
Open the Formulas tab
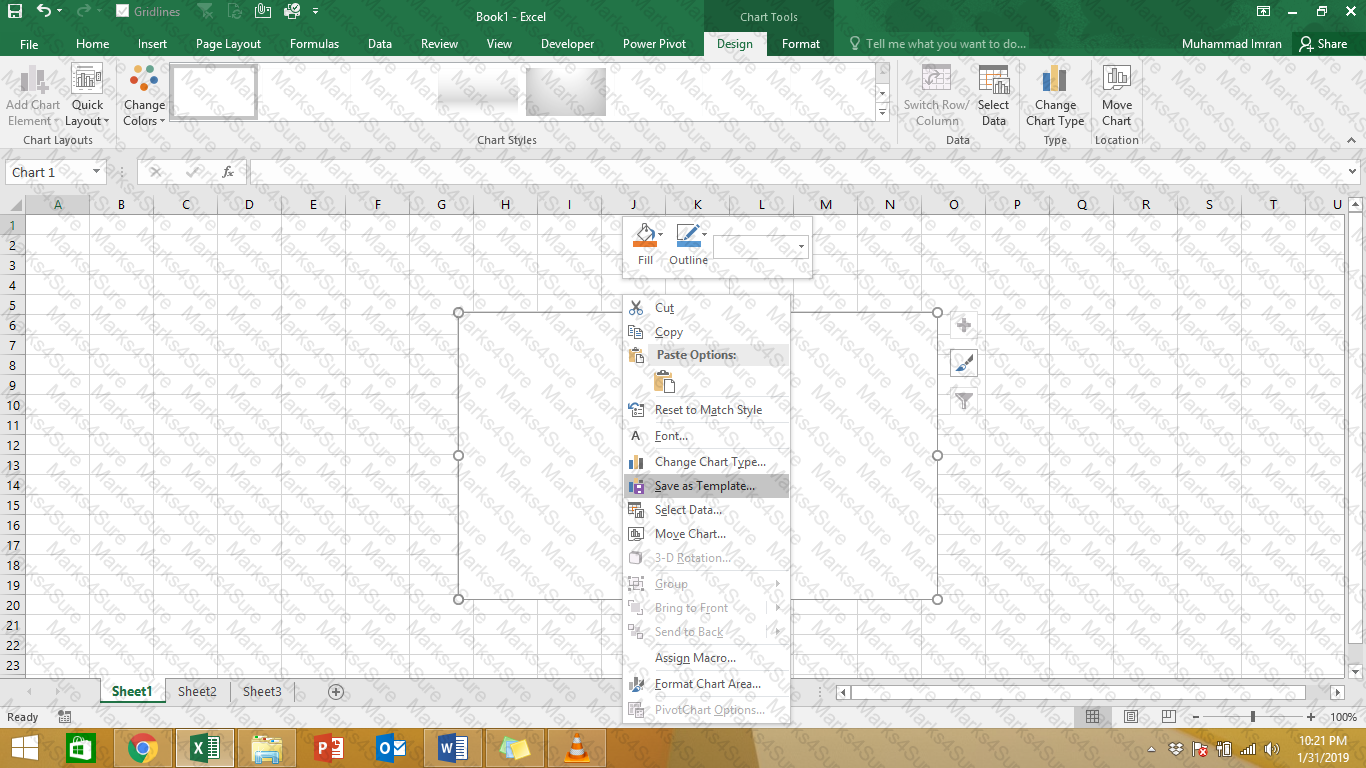pos(314,44)
